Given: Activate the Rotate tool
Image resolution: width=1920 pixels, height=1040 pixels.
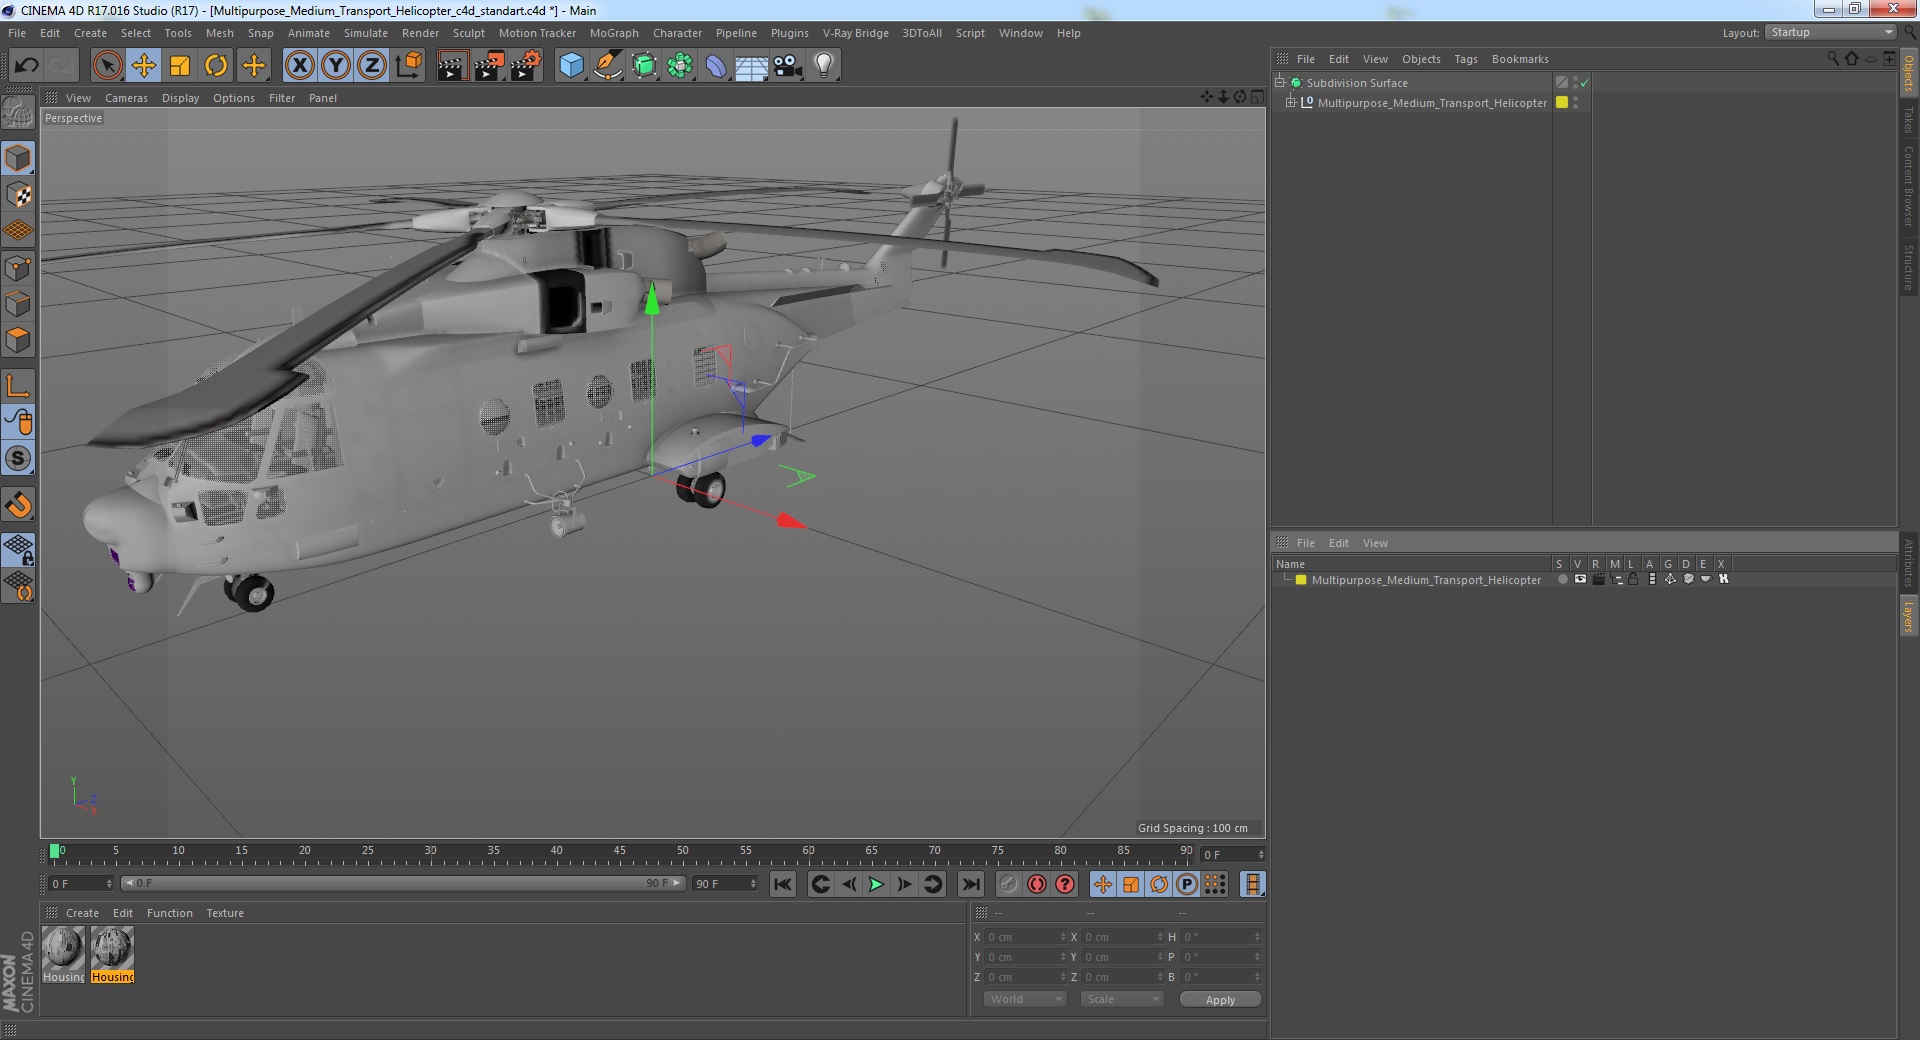Looking at the screenshot, I should pos(216,66).
